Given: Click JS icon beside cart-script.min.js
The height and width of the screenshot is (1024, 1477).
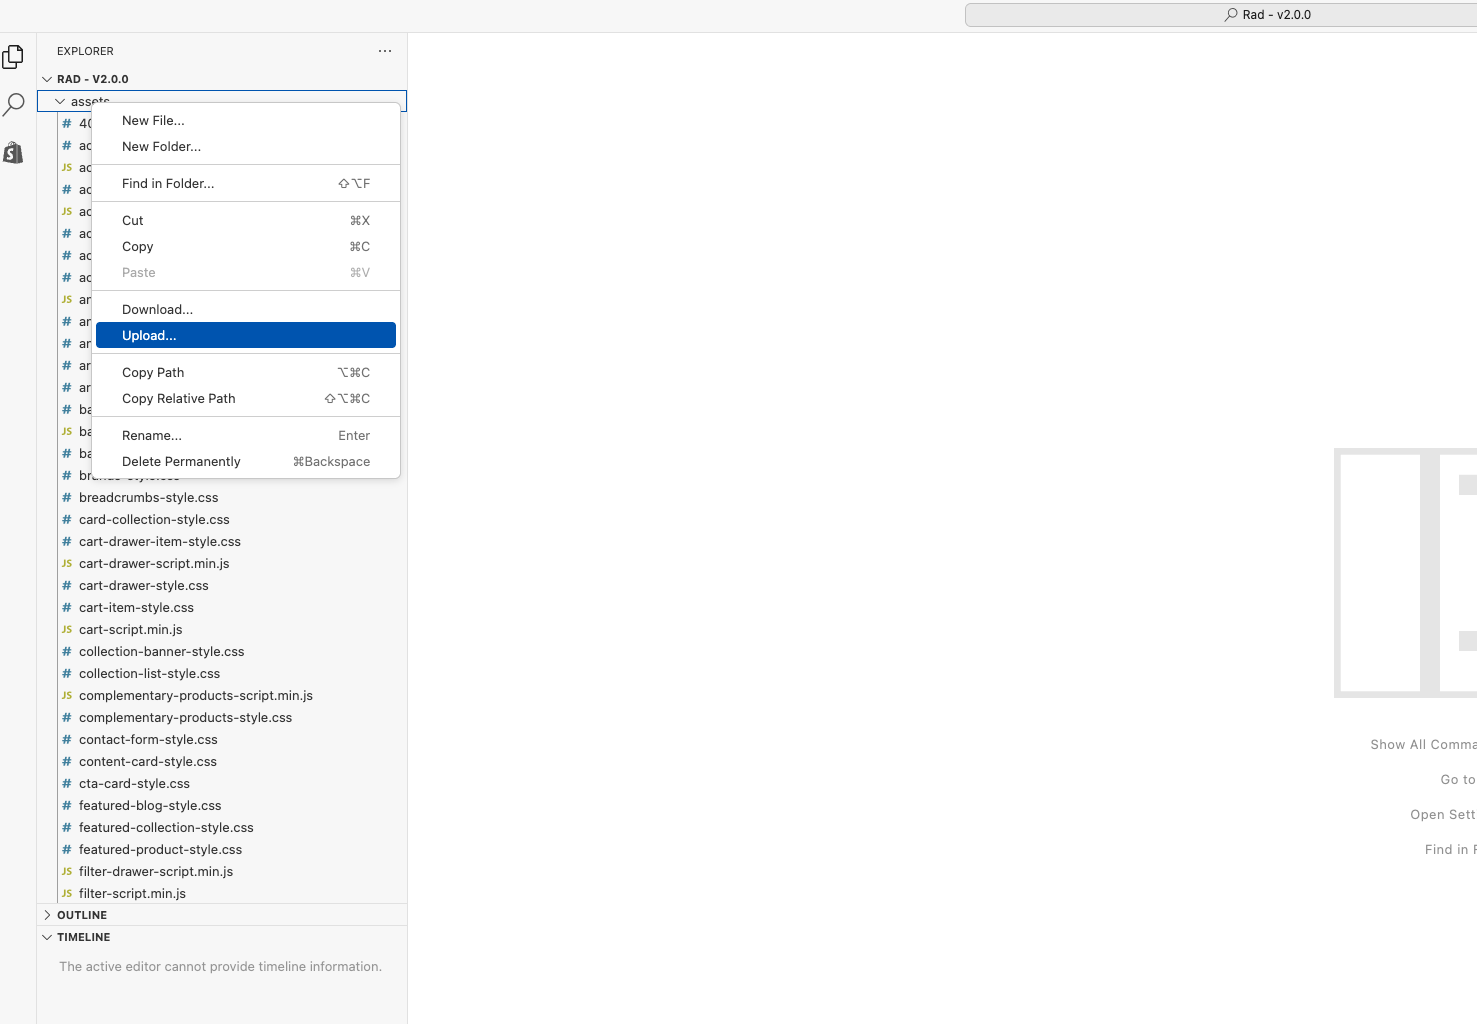Looking at the screenshot, I should tap(67, 630).
